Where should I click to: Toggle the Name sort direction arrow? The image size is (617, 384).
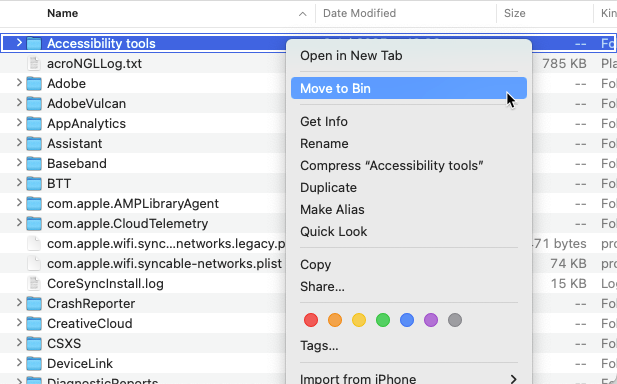point(302,14)
